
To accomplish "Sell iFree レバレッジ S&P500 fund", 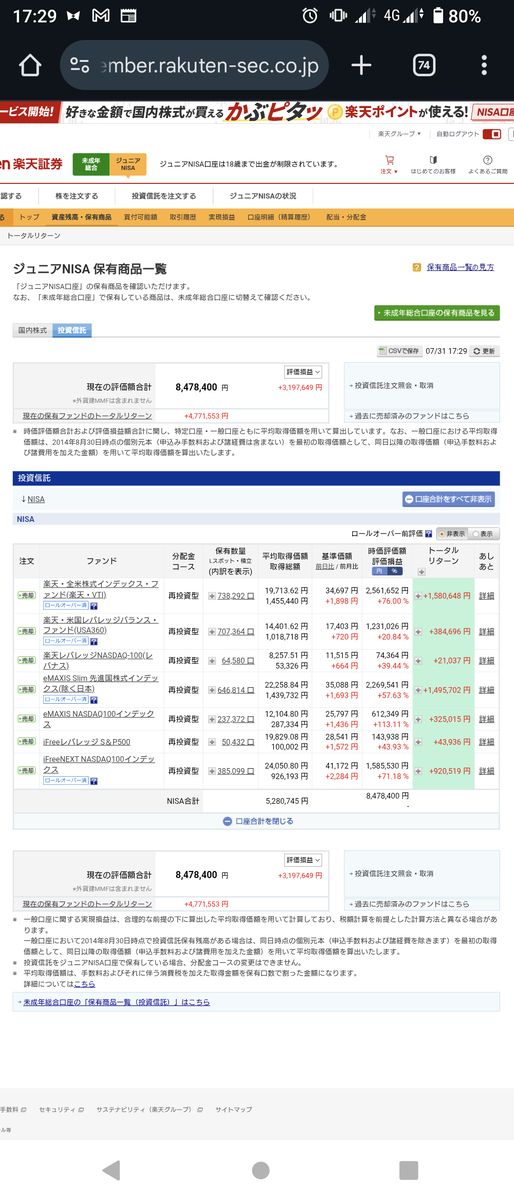I will coord(26,743).
